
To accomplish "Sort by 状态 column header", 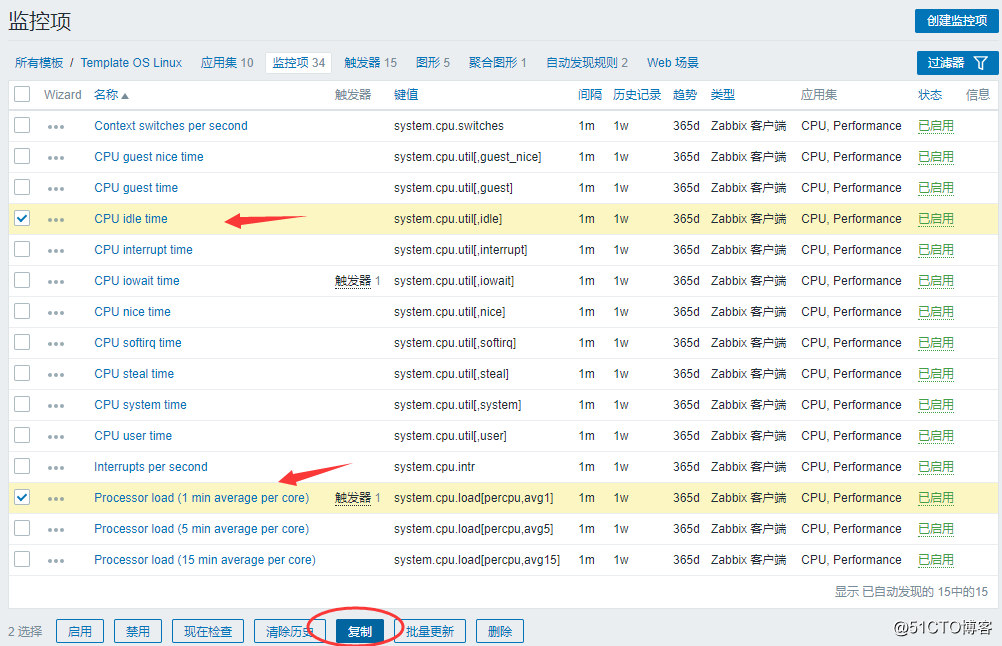I will (x=930, y=95).
